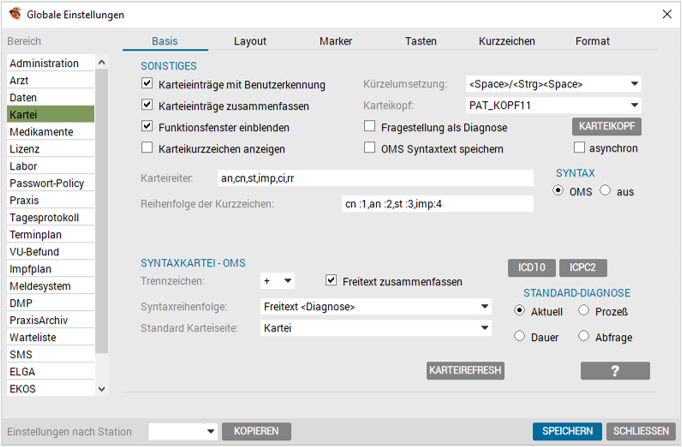Open the Syntaxreihenfolge dropdown

(x=376, y=307)
